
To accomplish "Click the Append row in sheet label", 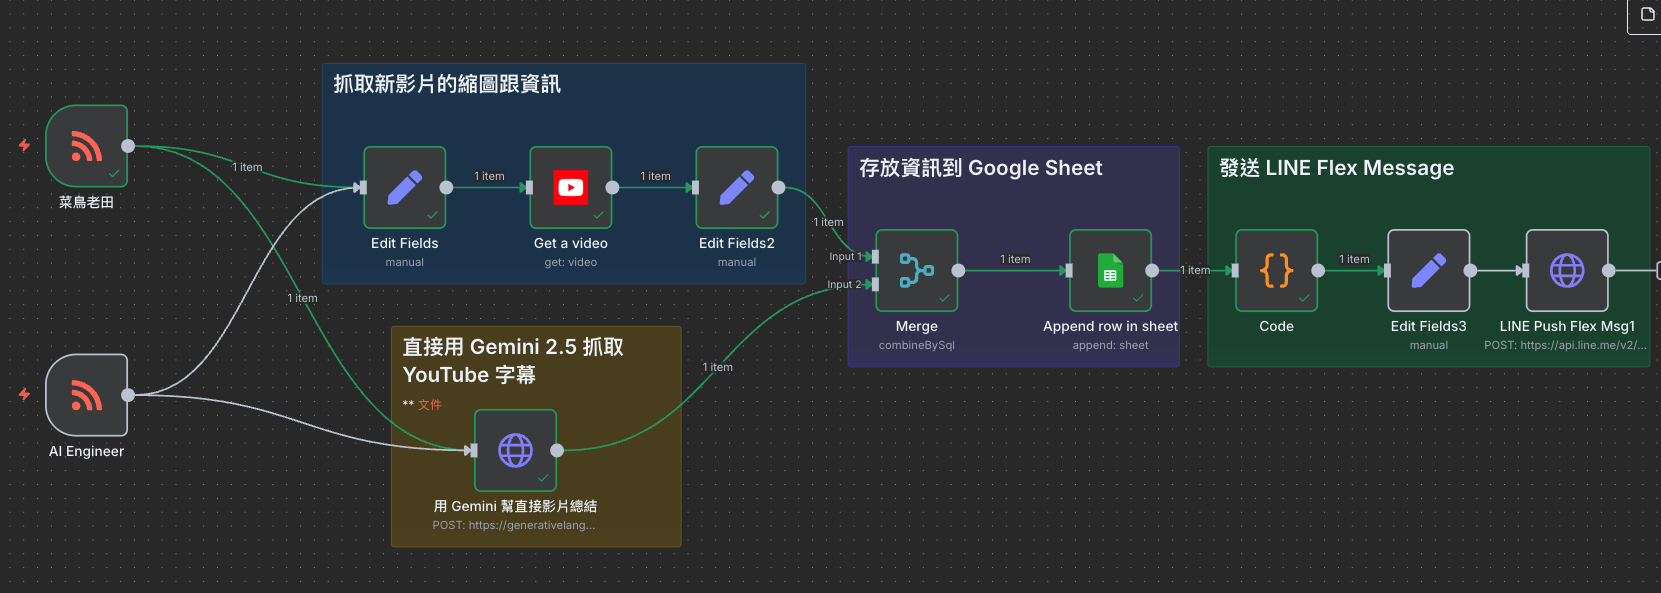I will pos(1111,326).
